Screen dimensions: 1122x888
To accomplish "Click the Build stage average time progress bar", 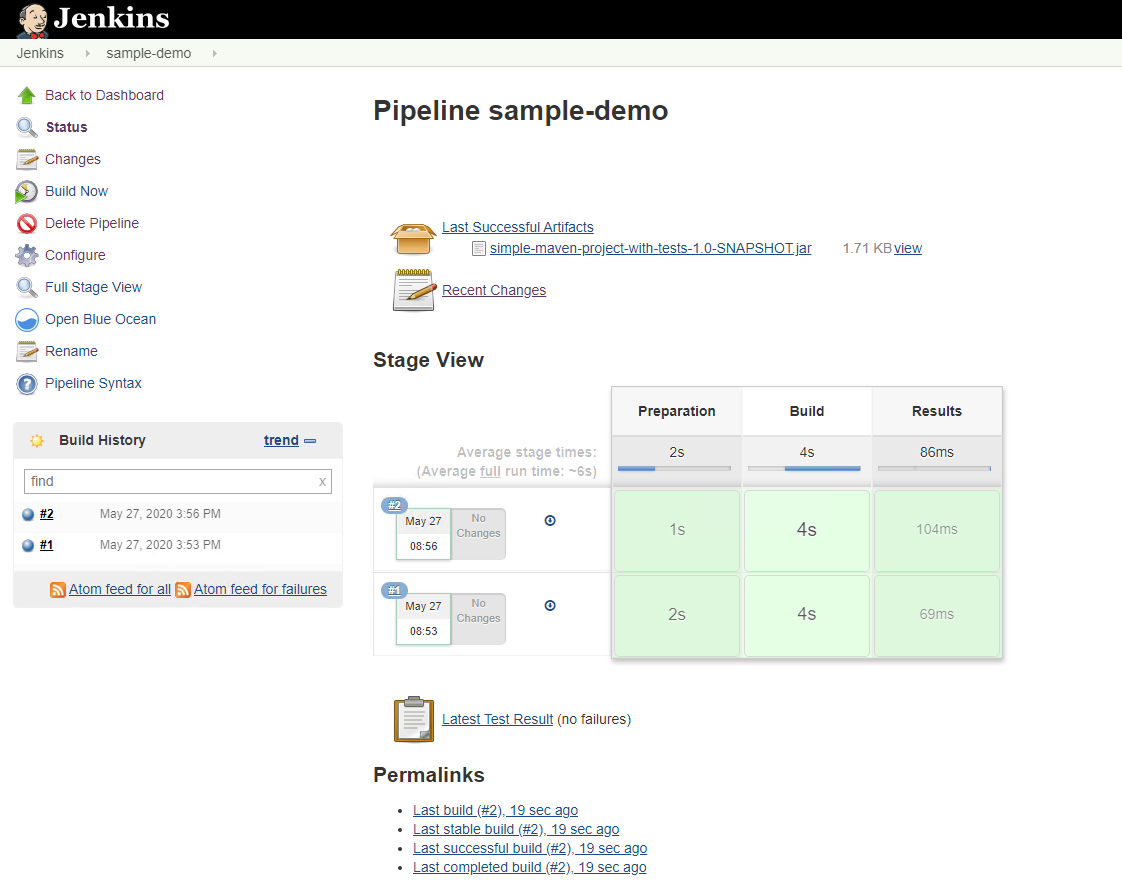I will 804,469.
